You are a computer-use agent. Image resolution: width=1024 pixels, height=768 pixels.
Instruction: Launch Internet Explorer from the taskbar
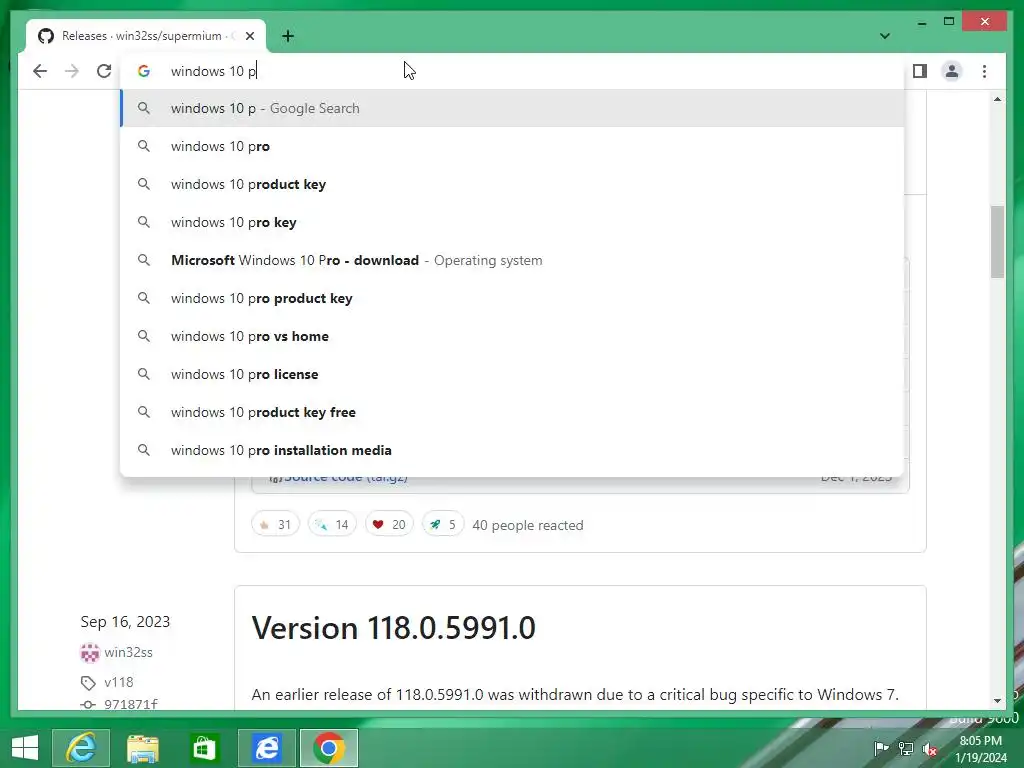[x=81, y=748]
